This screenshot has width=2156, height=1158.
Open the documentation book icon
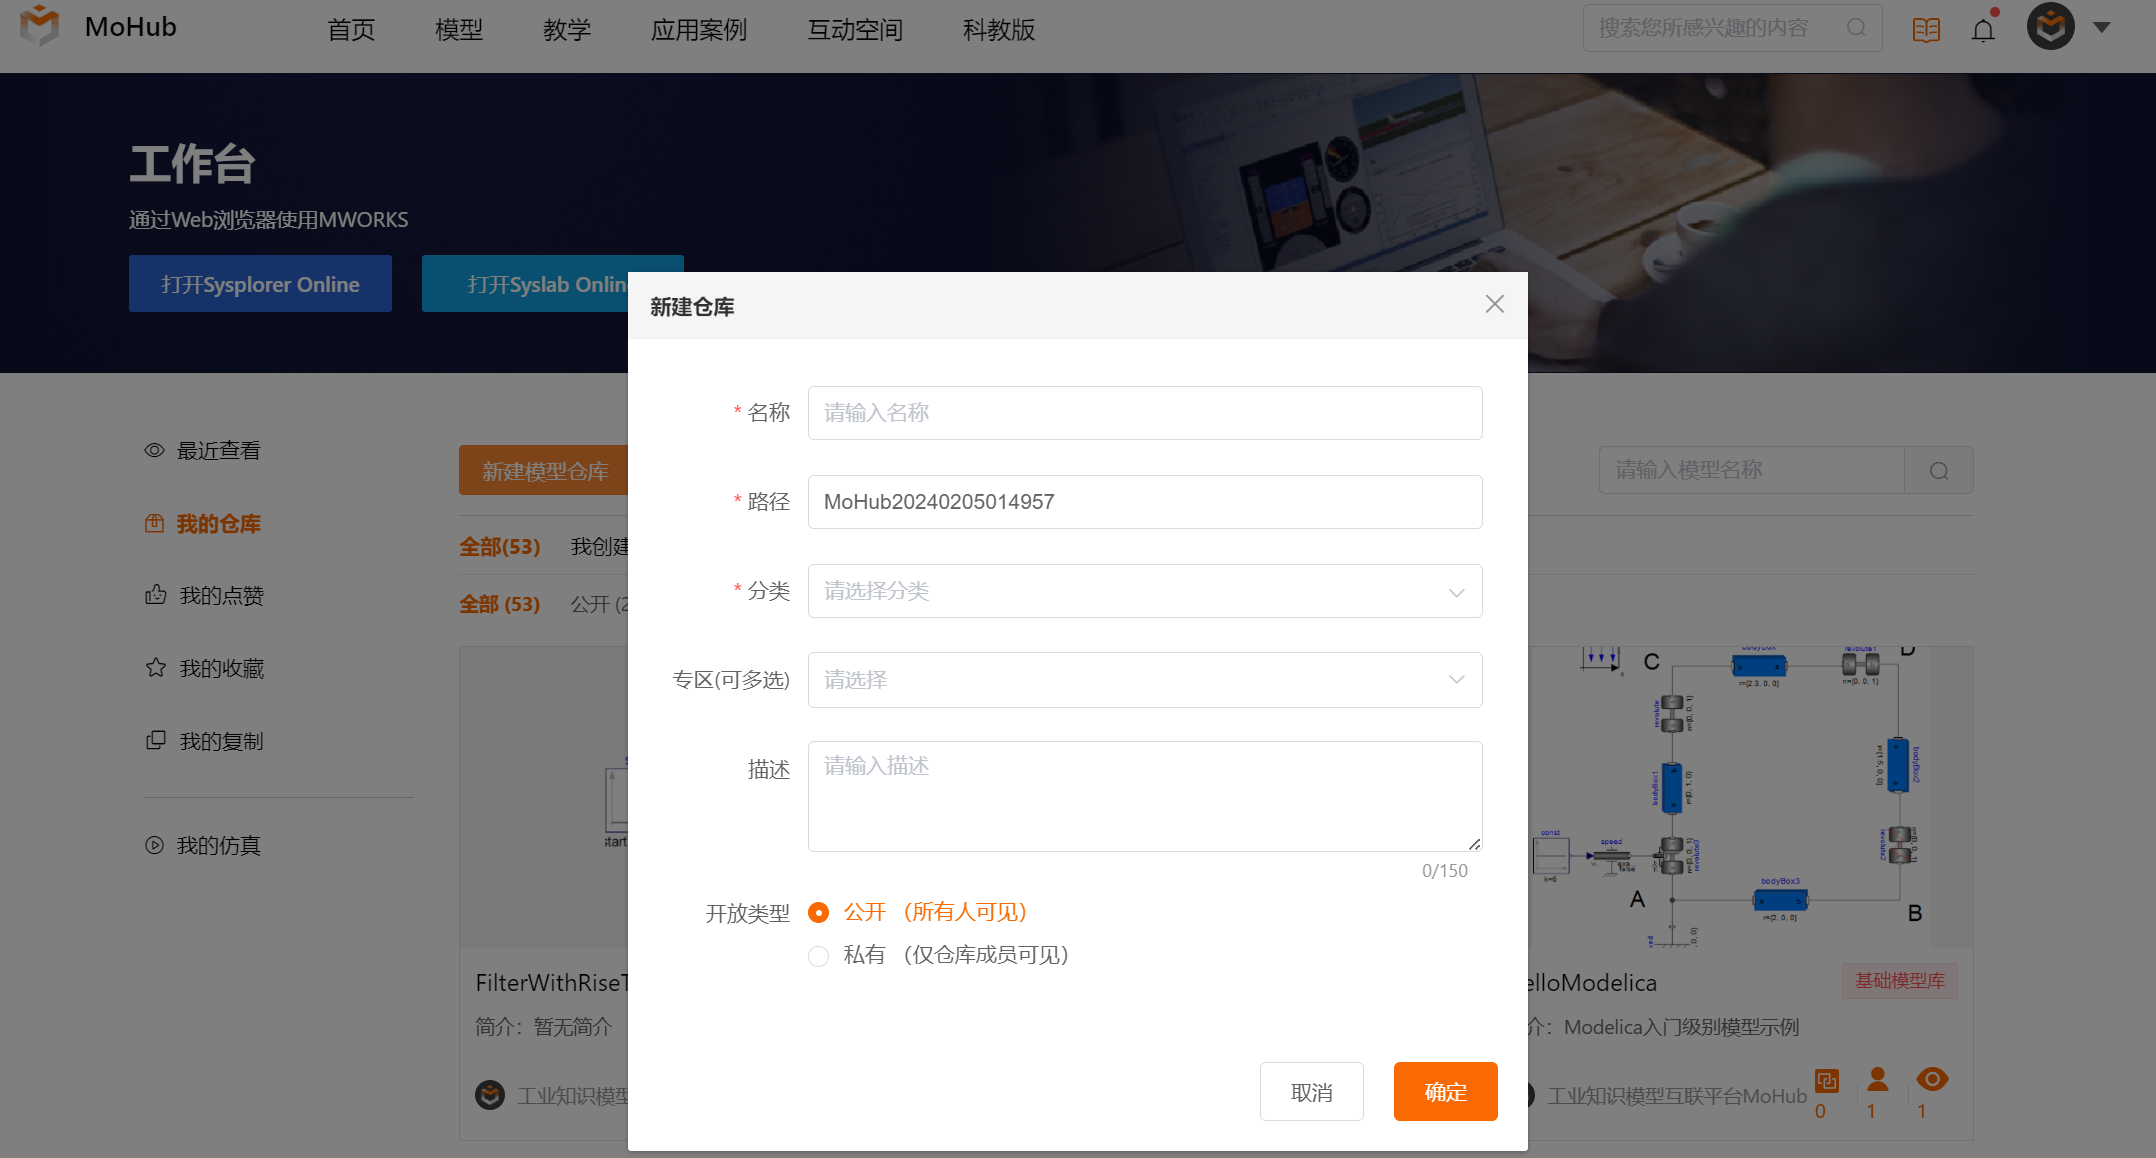point(1926,29)
